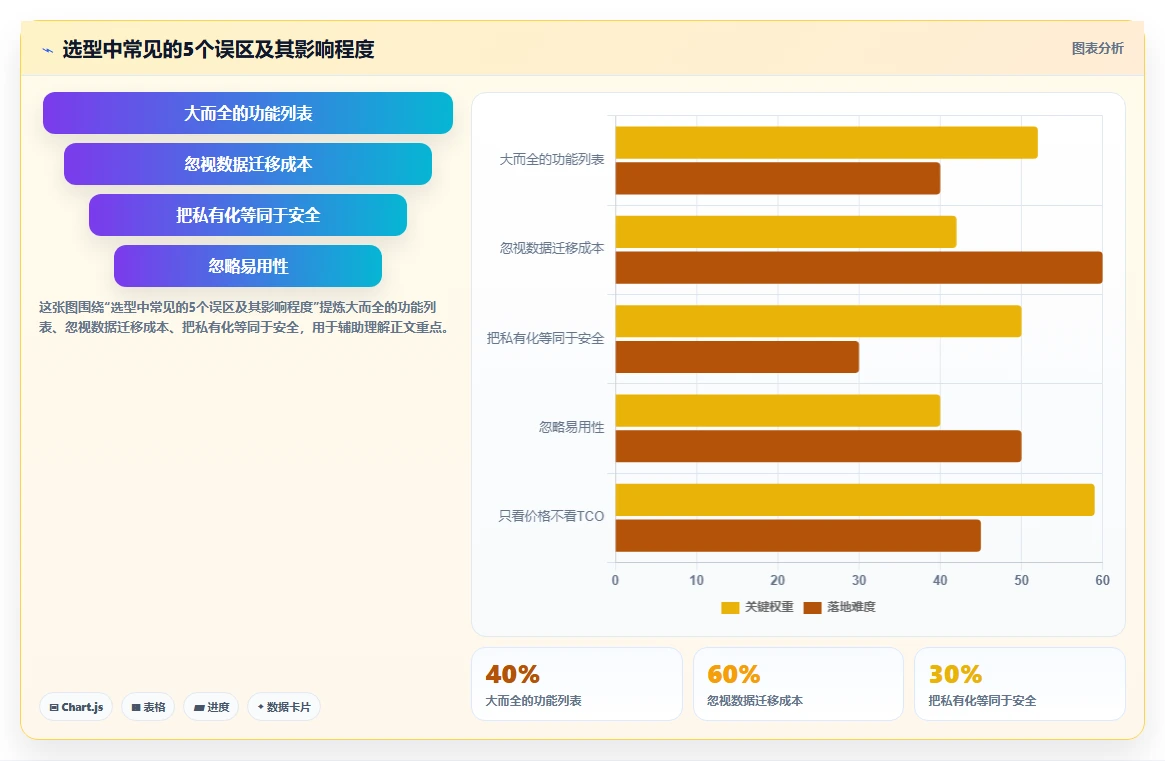Click the 忽略易用性 chart axis label
The image size is (1165, 761).
[x=571, y=427]
